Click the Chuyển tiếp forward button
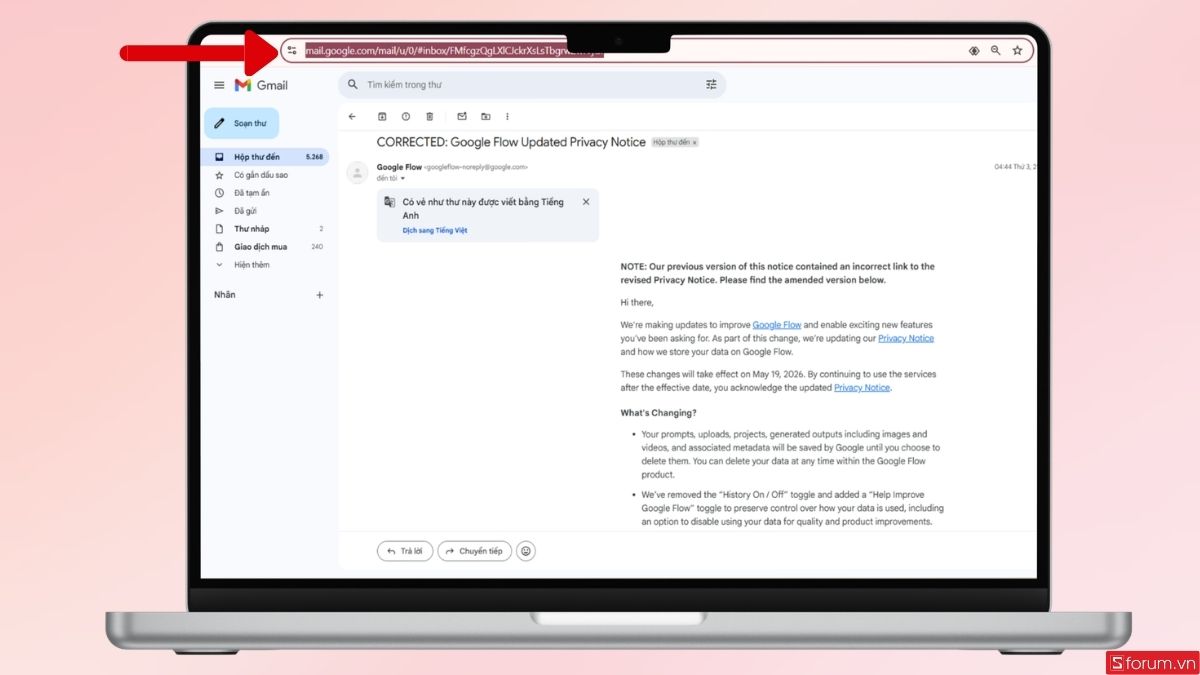Screen dimensions: 1200x675 (475, 551)
